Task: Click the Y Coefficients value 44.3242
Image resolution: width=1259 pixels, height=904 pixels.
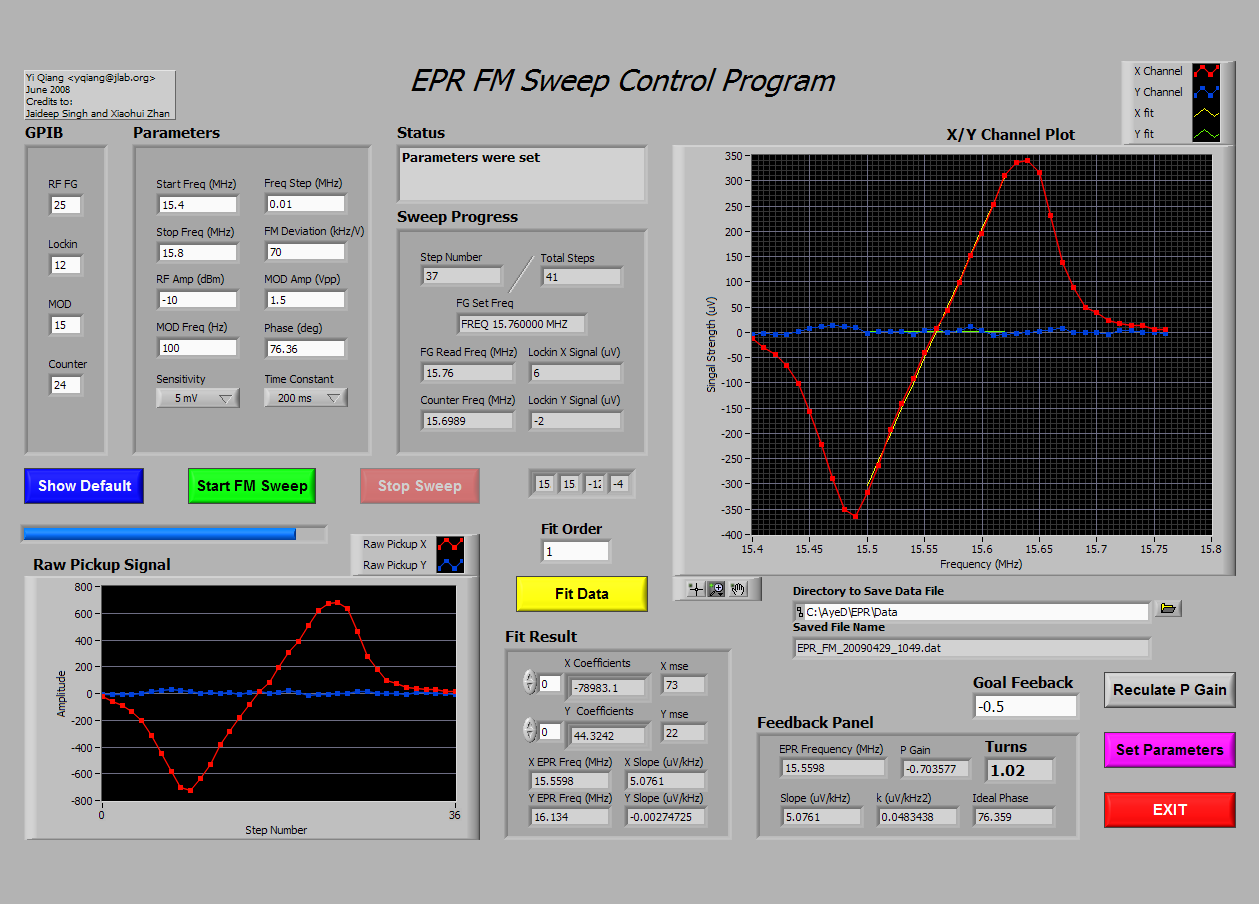Action: point(608,736)
